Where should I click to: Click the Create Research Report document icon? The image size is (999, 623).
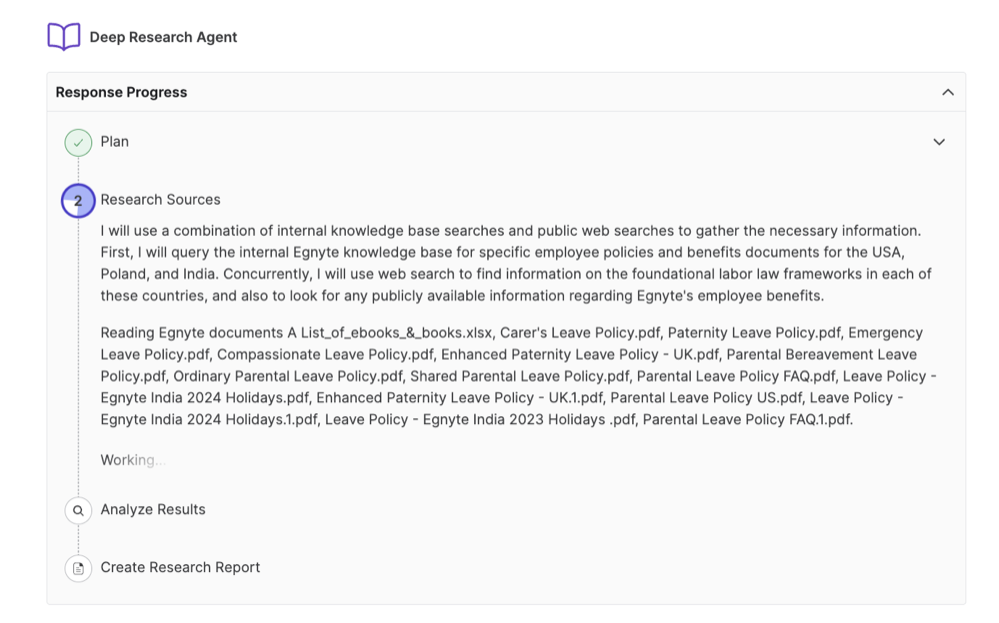tap(78, 568)
